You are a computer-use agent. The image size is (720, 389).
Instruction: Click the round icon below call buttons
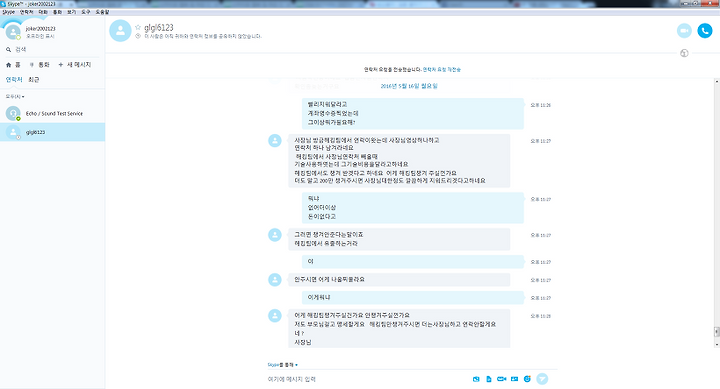(x=684, y=53)
